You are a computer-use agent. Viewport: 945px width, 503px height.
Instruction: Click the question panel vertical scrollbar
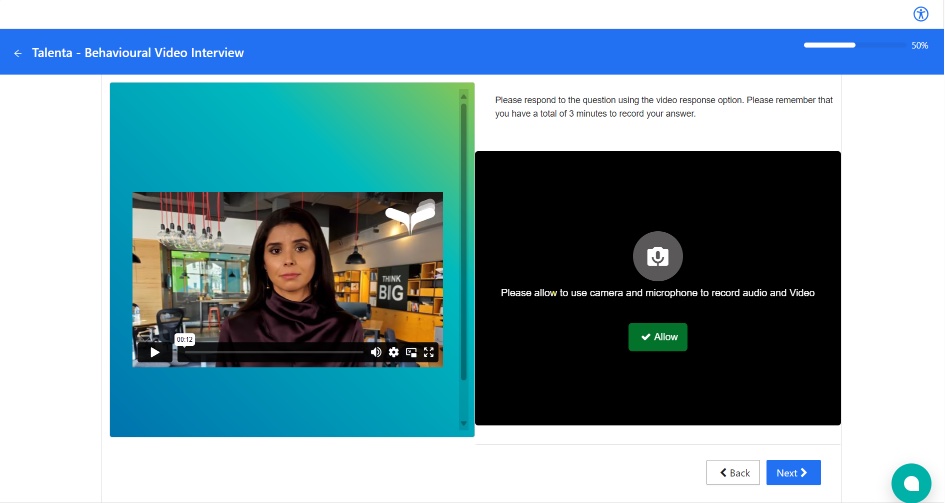463,241
